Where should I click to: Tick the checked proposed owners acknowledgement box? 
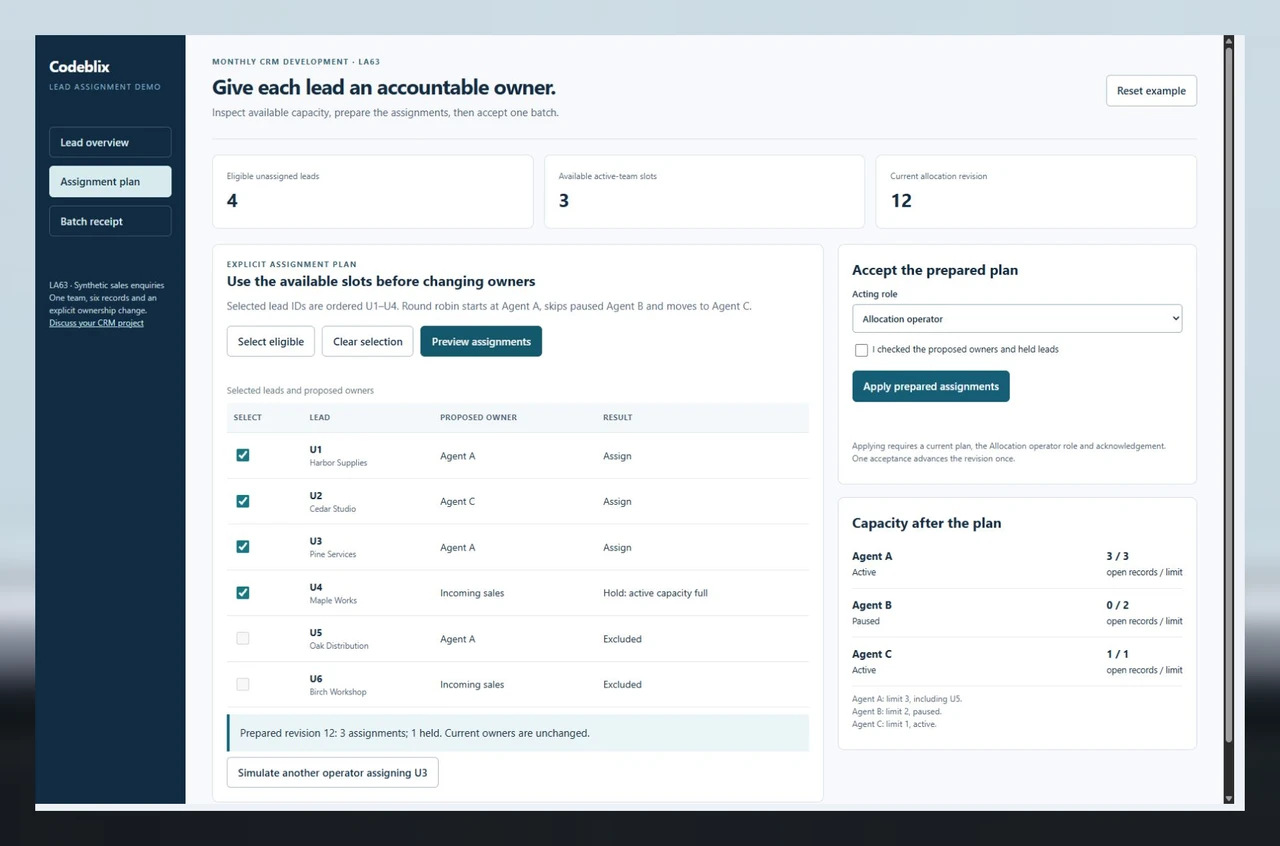coord(861,350)
